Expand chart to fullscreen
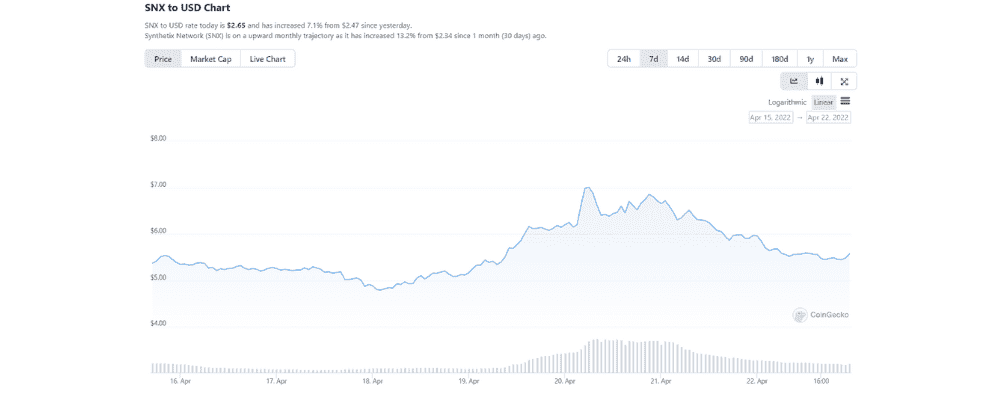 tap(844, 81)
